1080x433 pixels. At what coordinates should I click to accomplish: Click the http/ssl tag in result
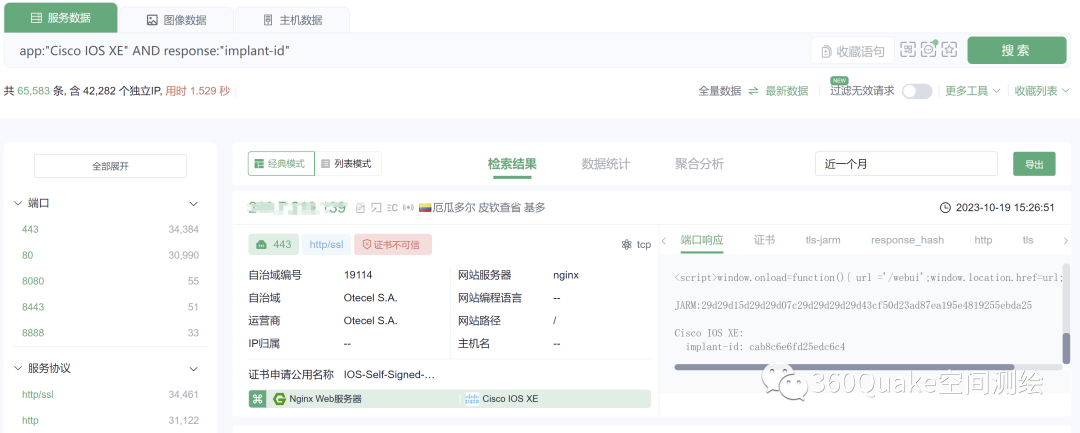(326, 244)
